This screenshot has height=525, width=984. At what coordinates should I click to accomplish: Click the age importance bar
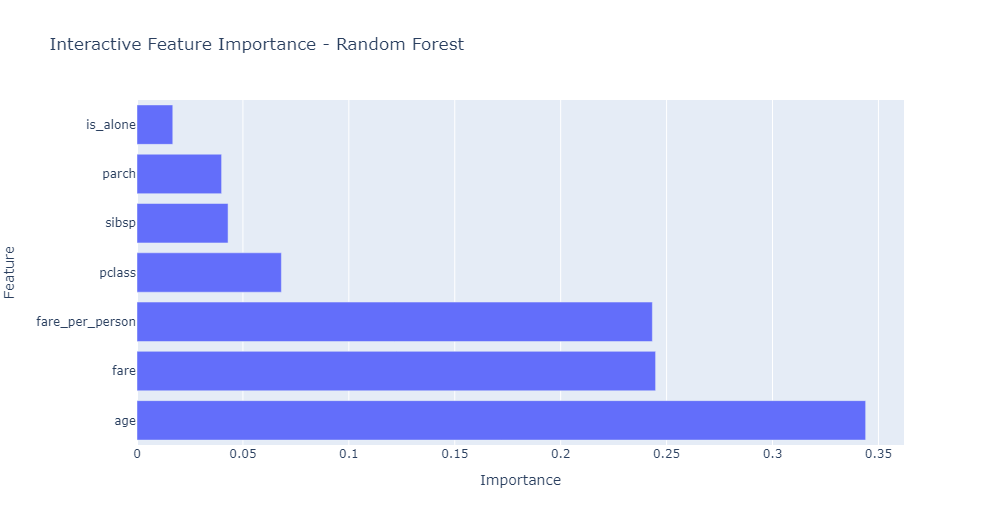click(501, 420)
